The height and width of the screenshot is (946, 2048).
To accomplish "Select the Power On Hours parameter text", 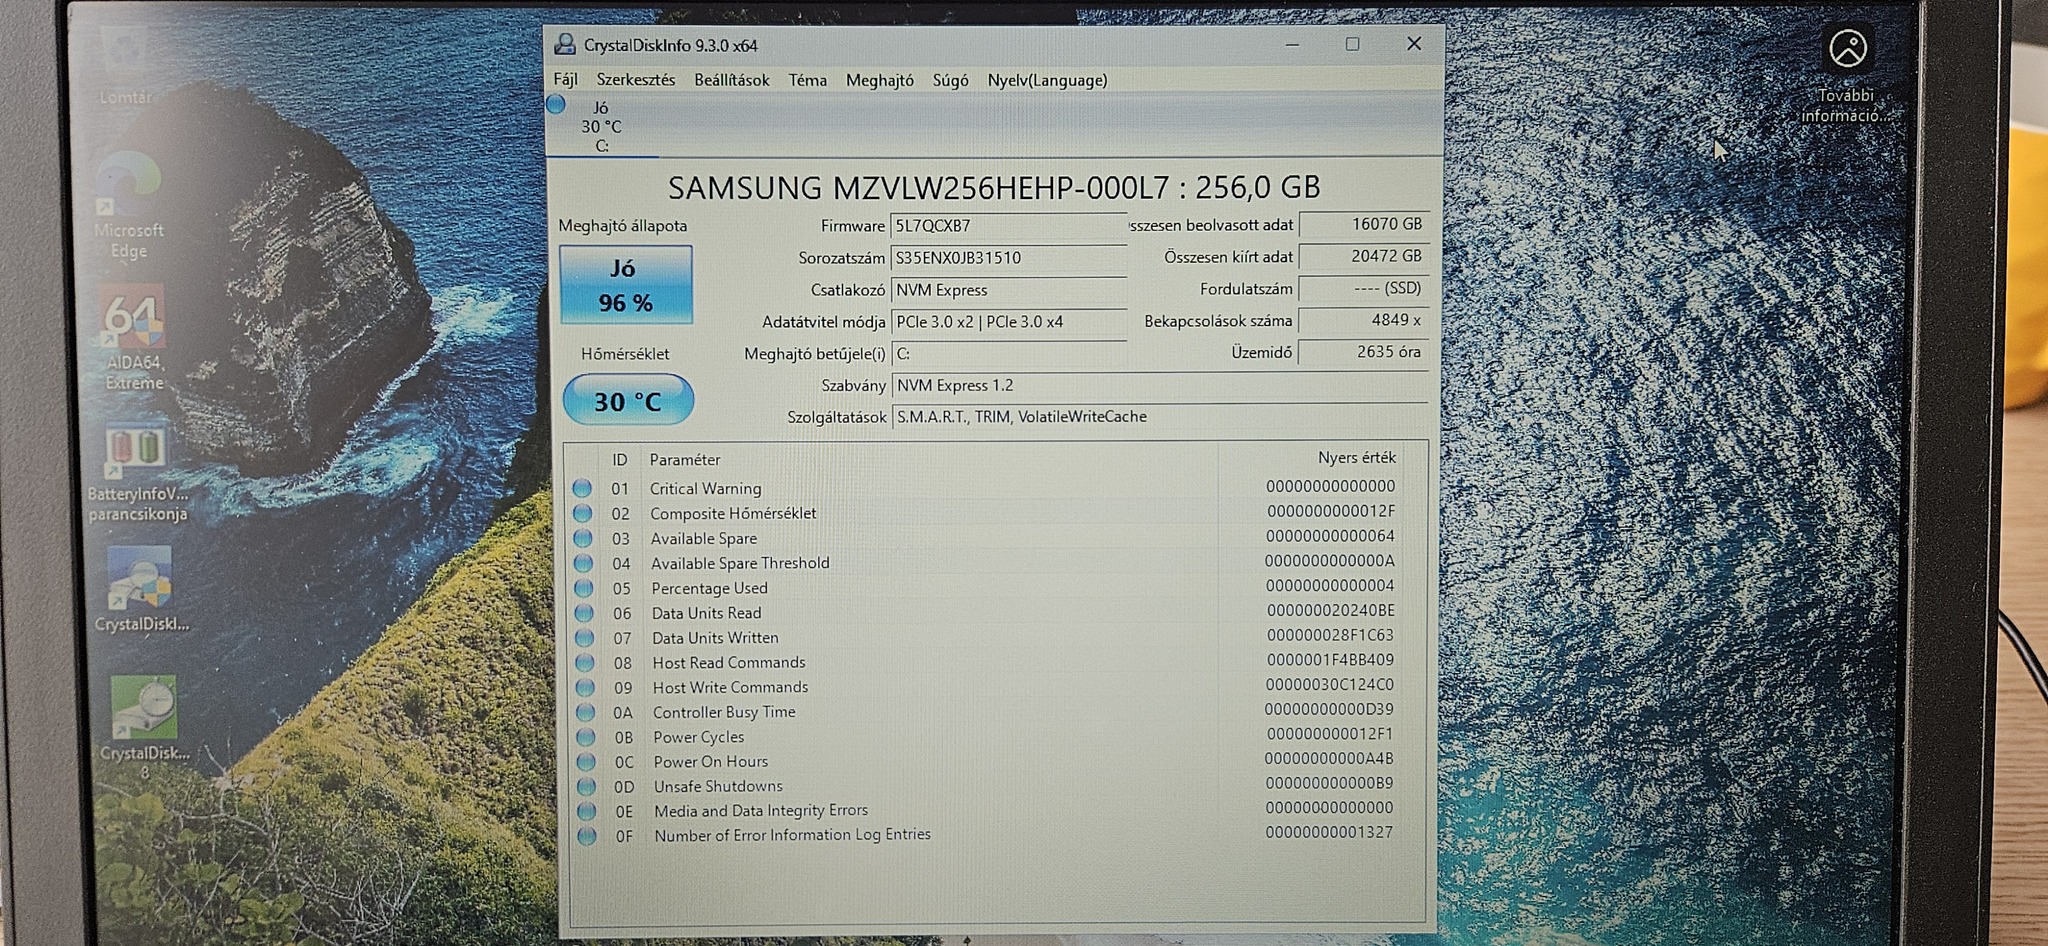I will point(711,762).
